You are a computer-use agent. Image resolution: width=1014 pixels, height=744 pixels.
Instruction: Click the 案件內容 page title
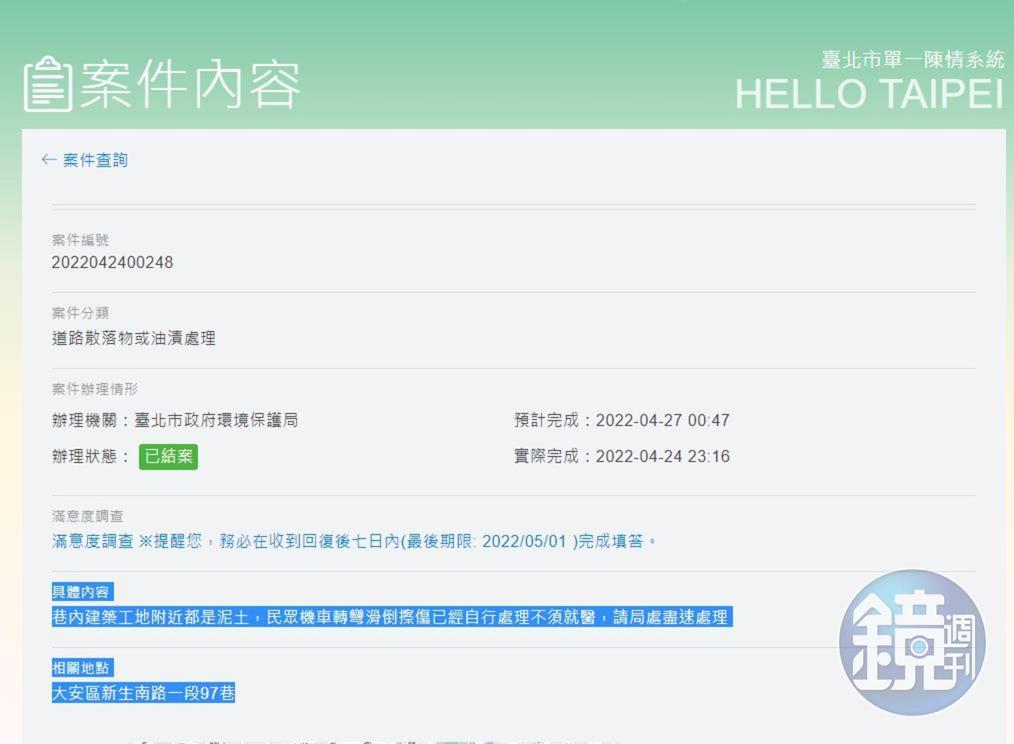(x=190, y=84)
